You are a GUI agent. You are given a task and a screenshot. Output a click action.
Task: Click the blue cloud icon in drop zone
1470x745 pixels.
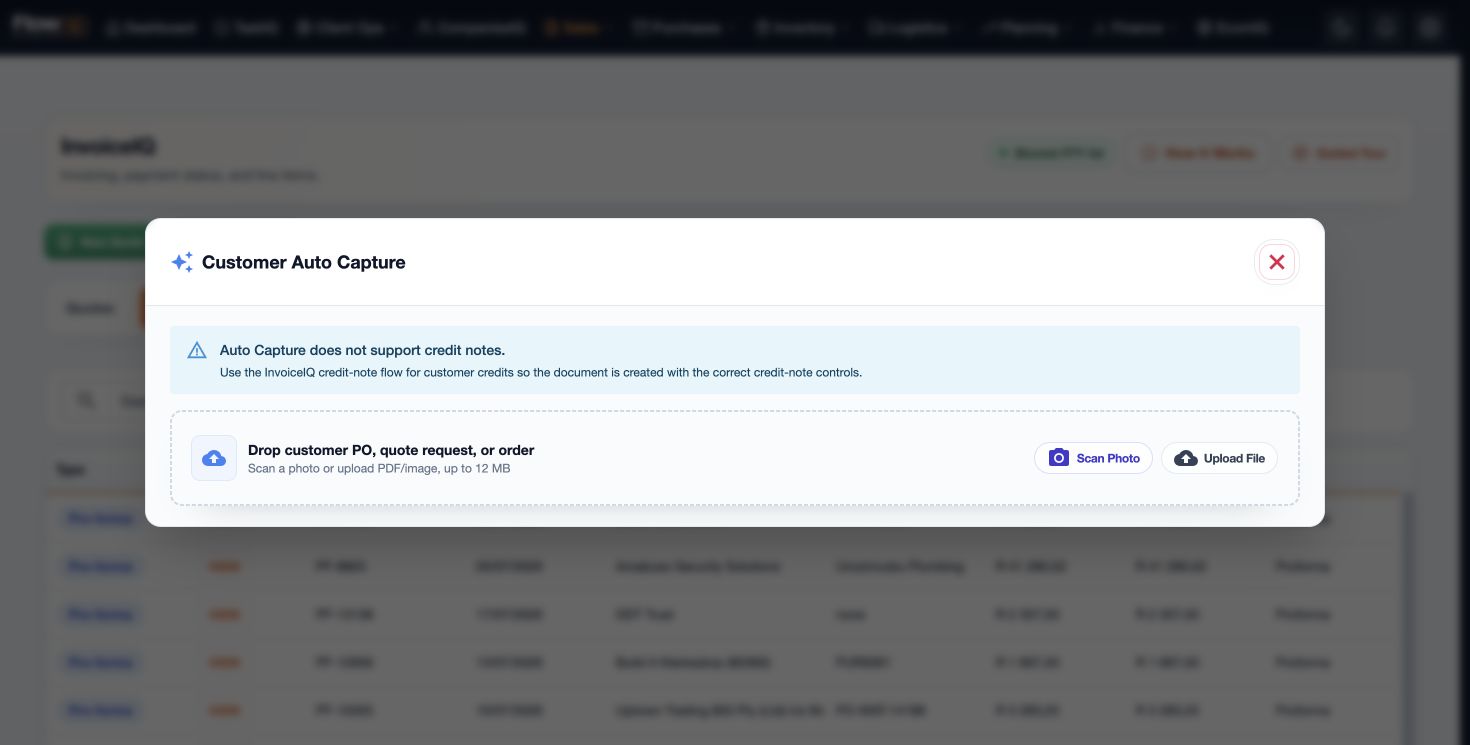(214, 458)
